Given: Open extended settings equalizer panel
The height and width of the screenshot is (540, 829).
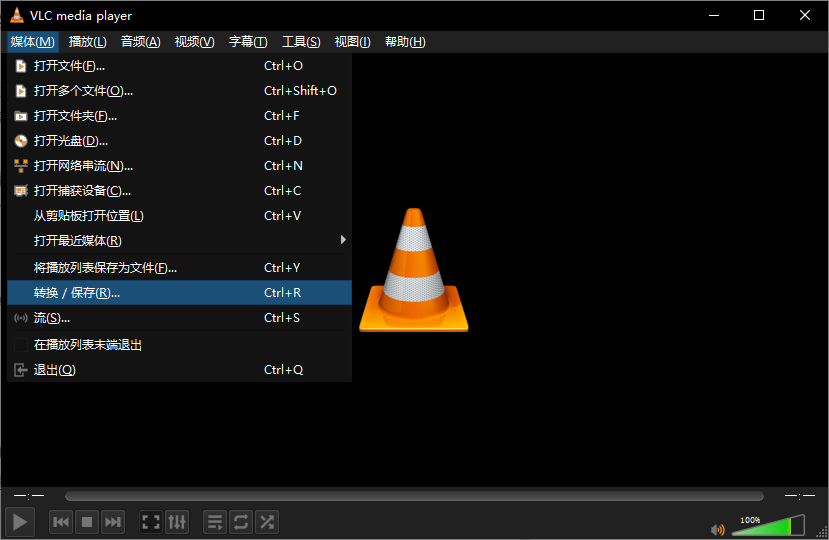Looking at the screenshot, I should 177,522.
